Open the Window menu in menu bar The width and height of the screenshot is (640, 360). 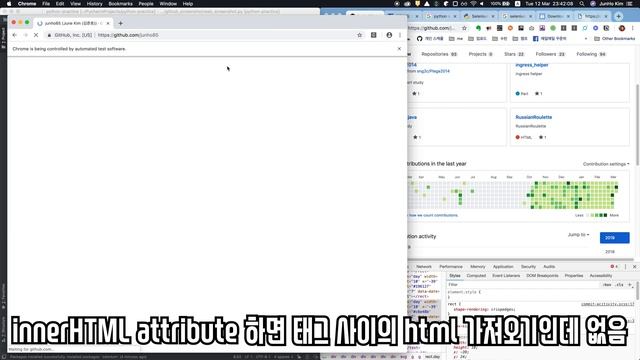[168, 4]
